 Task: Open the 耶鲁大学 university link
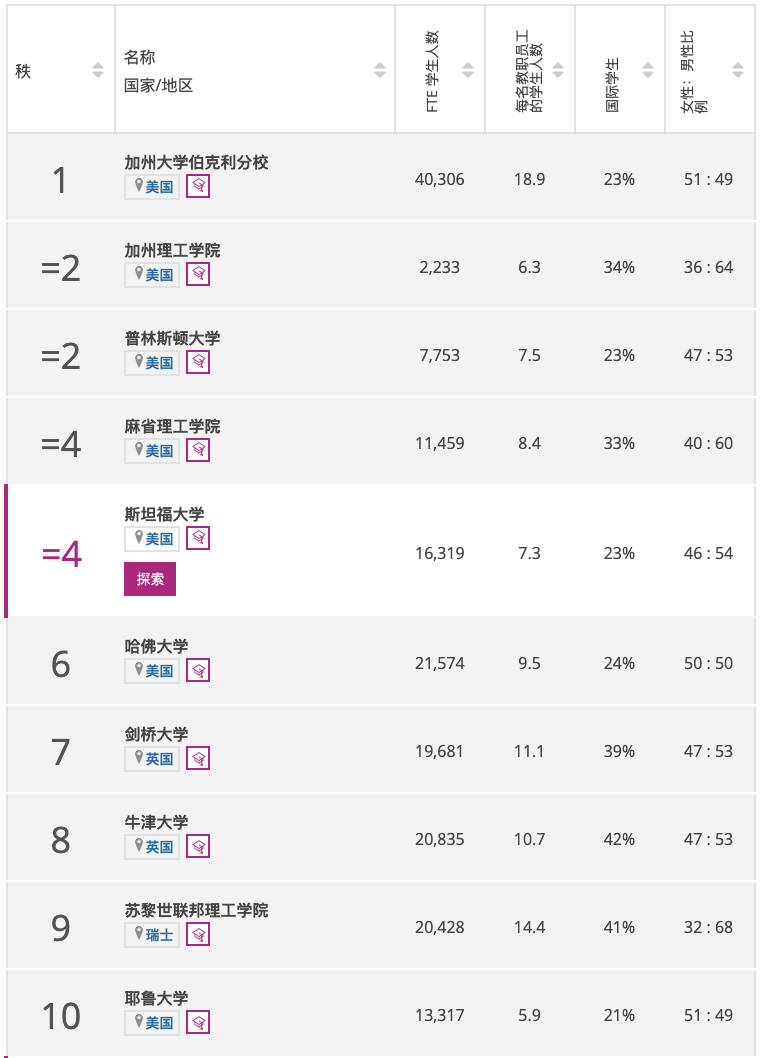click(x=156, y=998)
